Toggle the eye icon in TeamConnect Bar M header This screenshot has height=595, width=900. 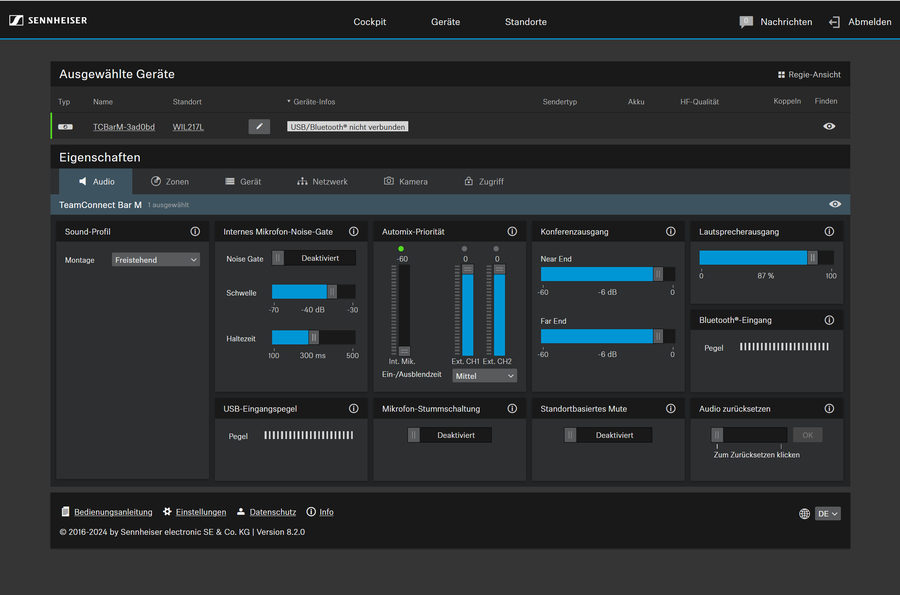835,204
